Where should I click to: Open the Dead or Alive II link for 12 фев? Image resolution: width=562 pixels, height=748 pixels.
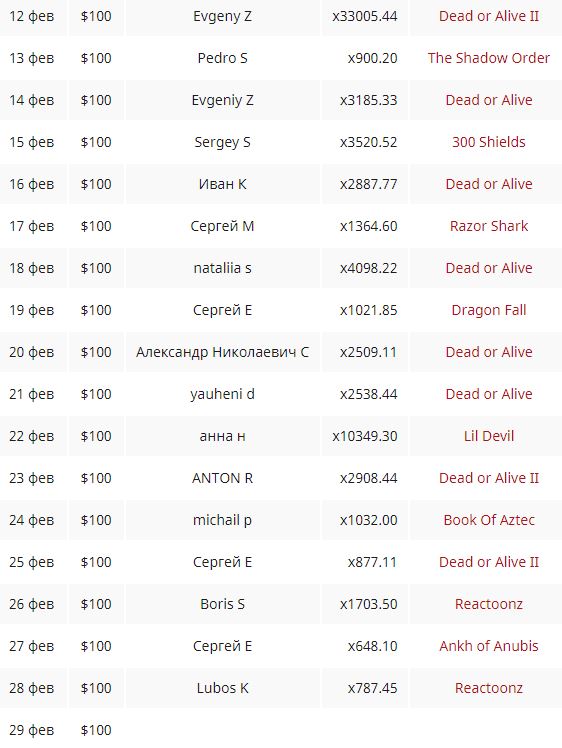pyautogui.click(x=489, y=16)
